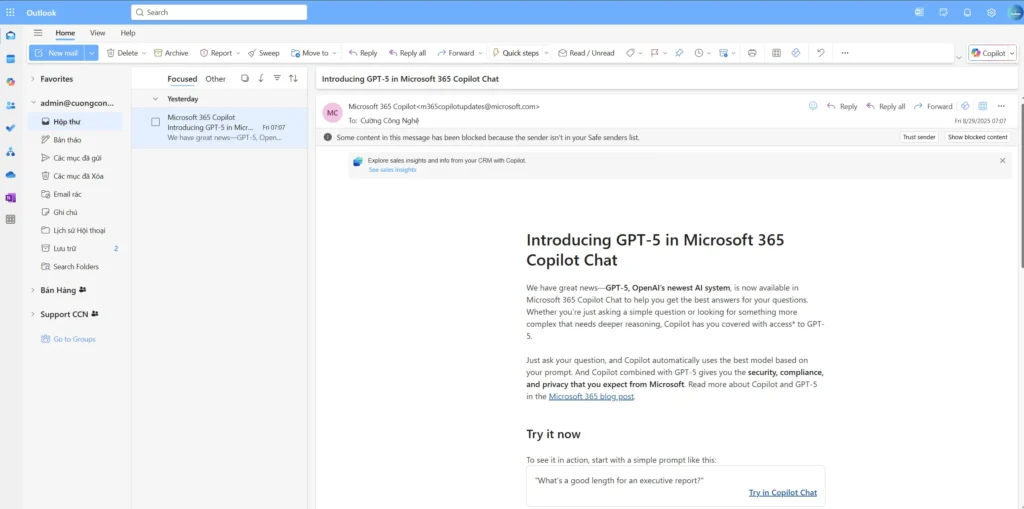The height and width of the screenshot is (509, 1024).
Task: Open the See sales insights link
Action: 392,169
